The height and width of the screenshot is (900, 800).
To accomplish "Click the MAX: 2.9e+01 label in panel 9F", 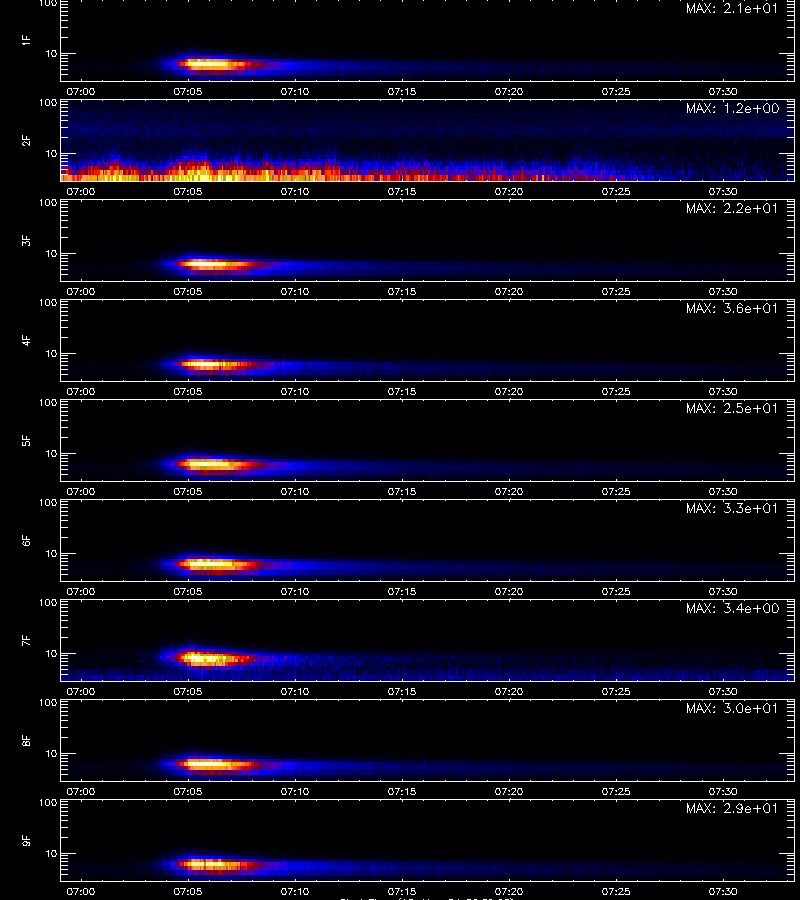I will click(x=732, y=808).
